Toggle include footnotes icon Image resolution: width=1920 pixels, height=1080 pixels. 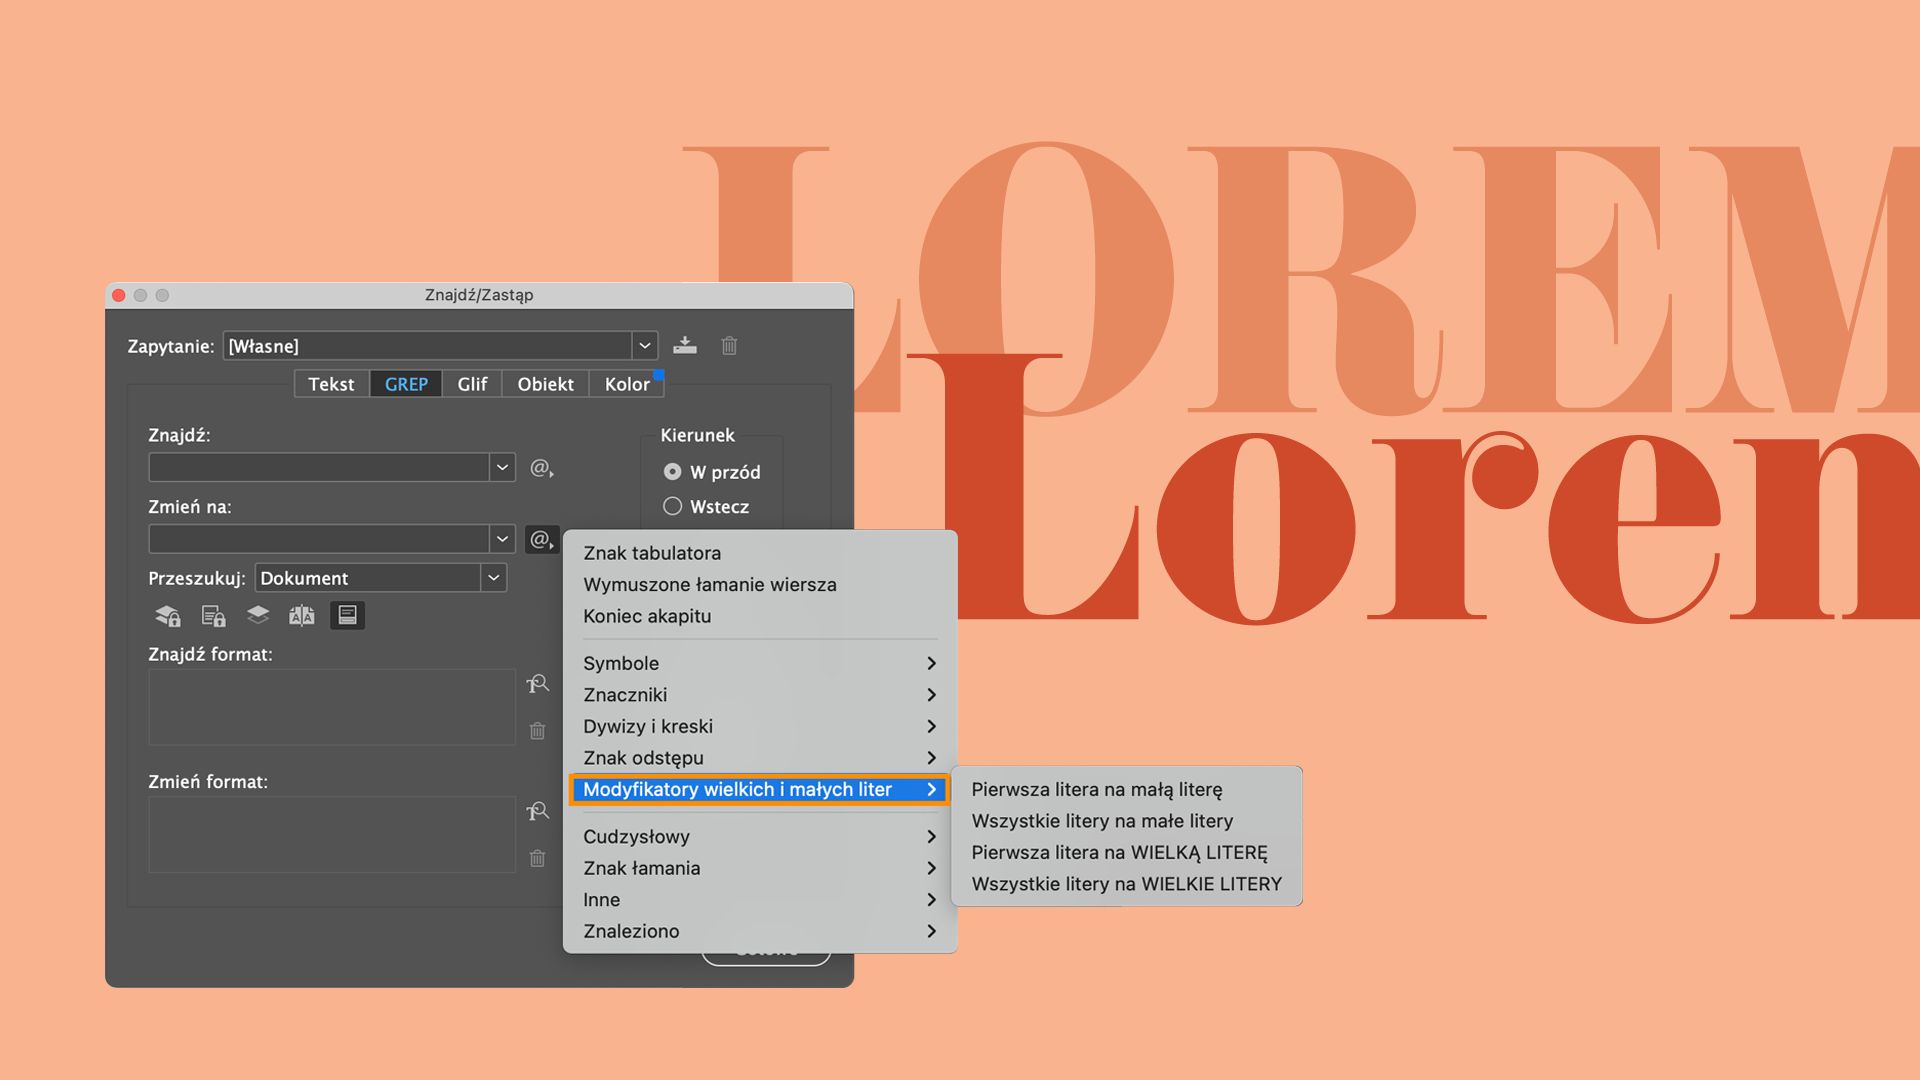coord(347,616)
